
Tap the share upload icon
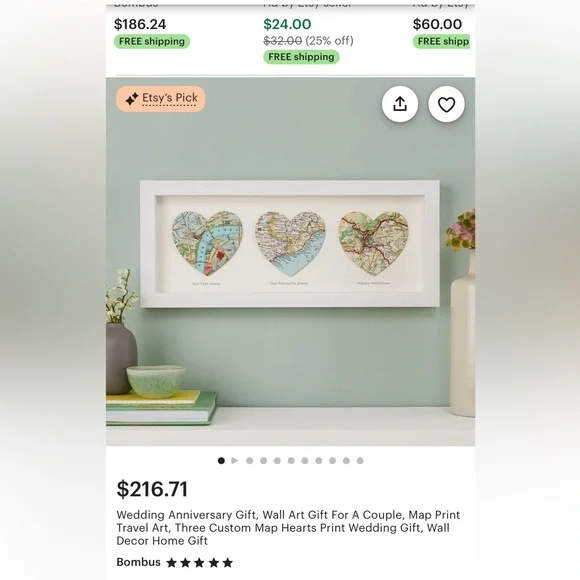coord(400,104)
